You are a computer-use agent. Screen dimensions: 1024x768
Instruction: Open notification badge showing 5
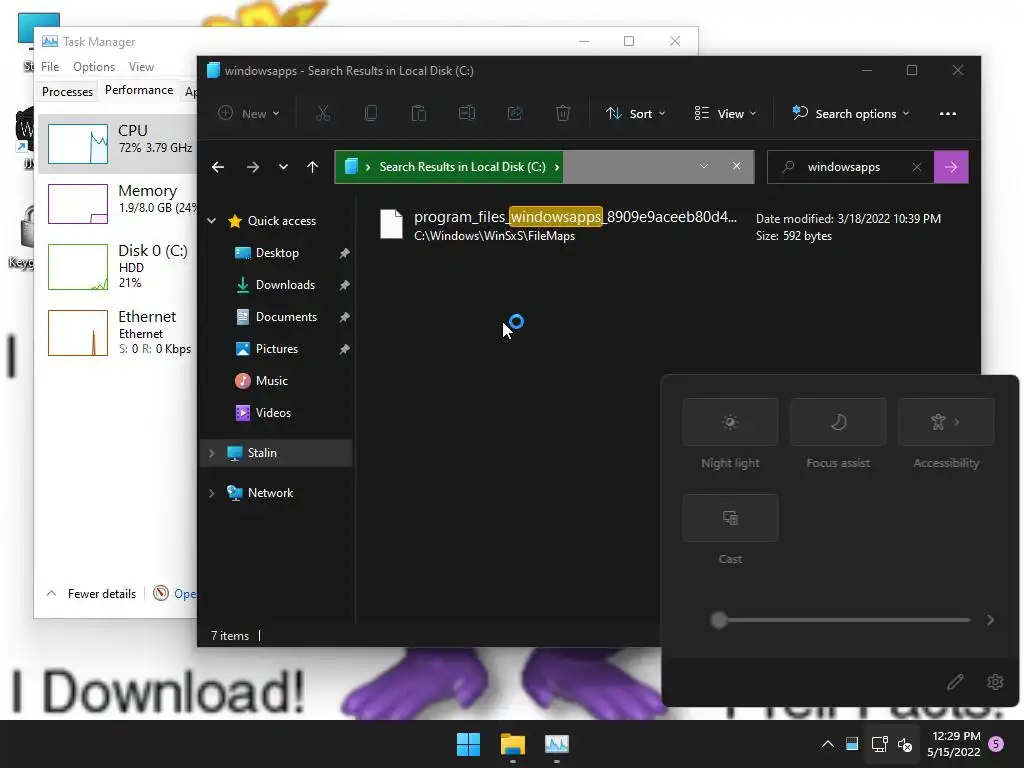(996, 744)
